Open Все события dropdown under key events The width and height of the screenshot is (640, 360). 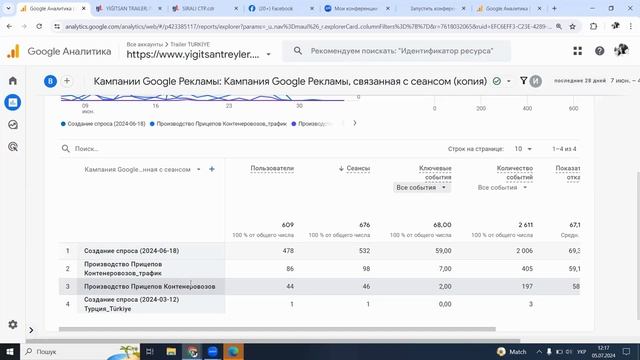[x=421, y=187]
